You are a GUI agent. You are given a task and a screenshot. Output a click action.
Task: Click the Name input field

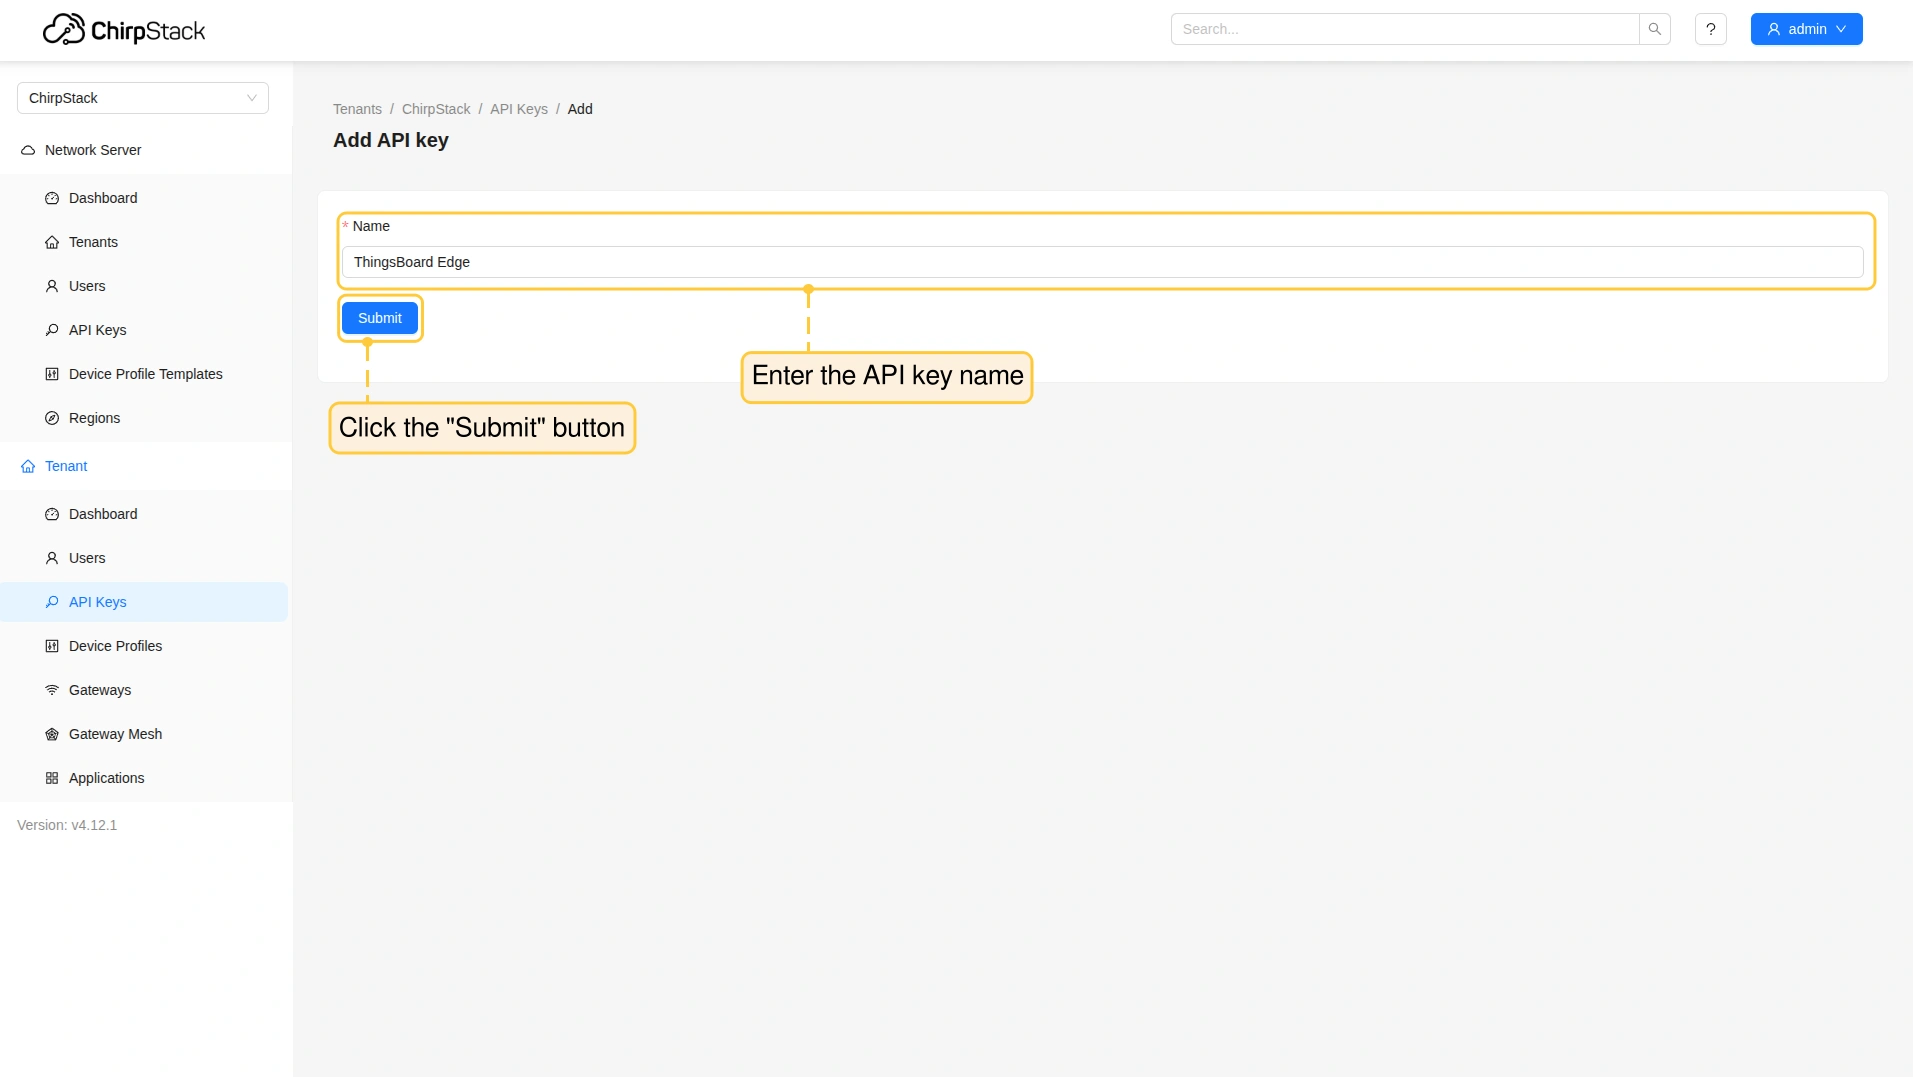click(x=1101, y=262)
